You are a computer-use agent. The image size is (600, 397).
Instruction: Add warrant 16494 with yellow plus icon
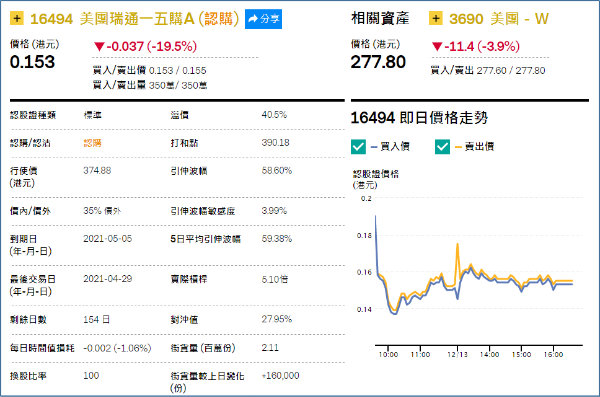[x=16, y=18]
